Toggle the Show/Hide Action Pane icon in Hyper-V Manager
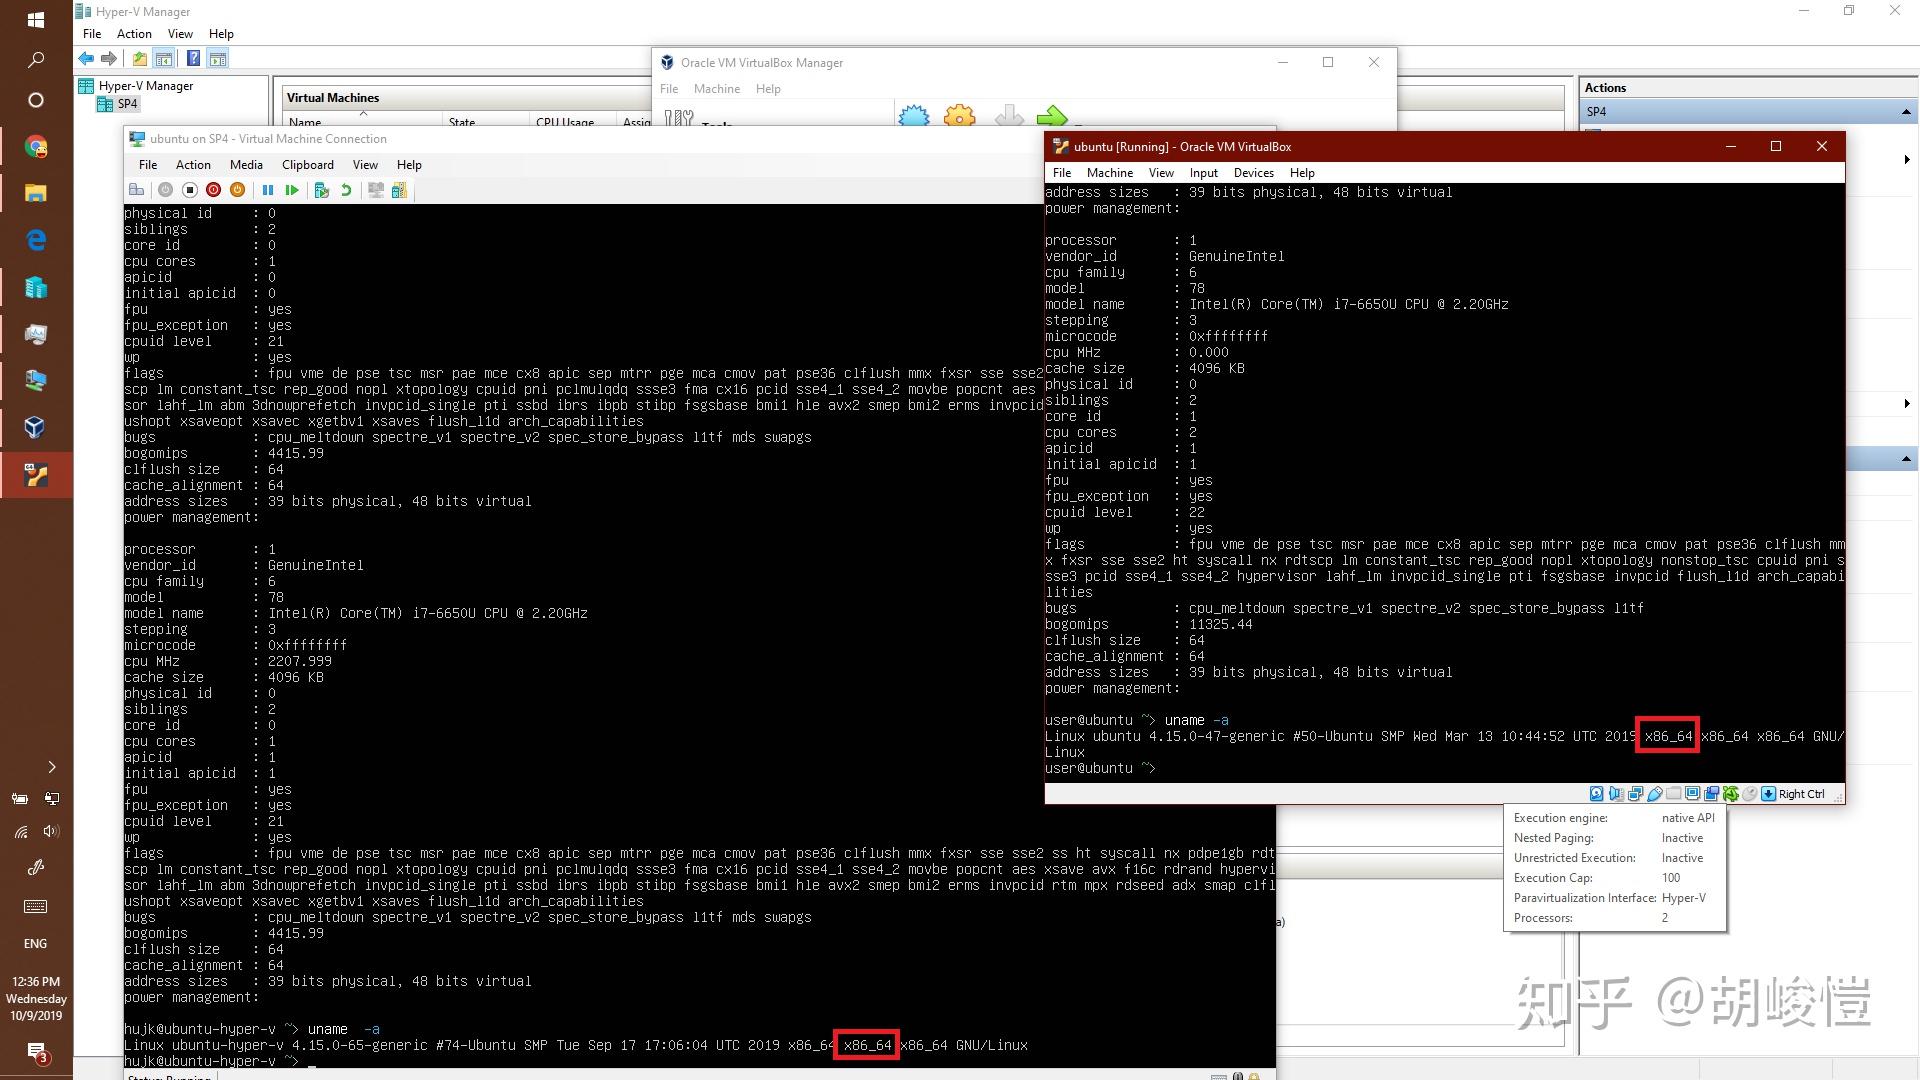Viewport: 1920px width, 1080px height. [217, 59]
